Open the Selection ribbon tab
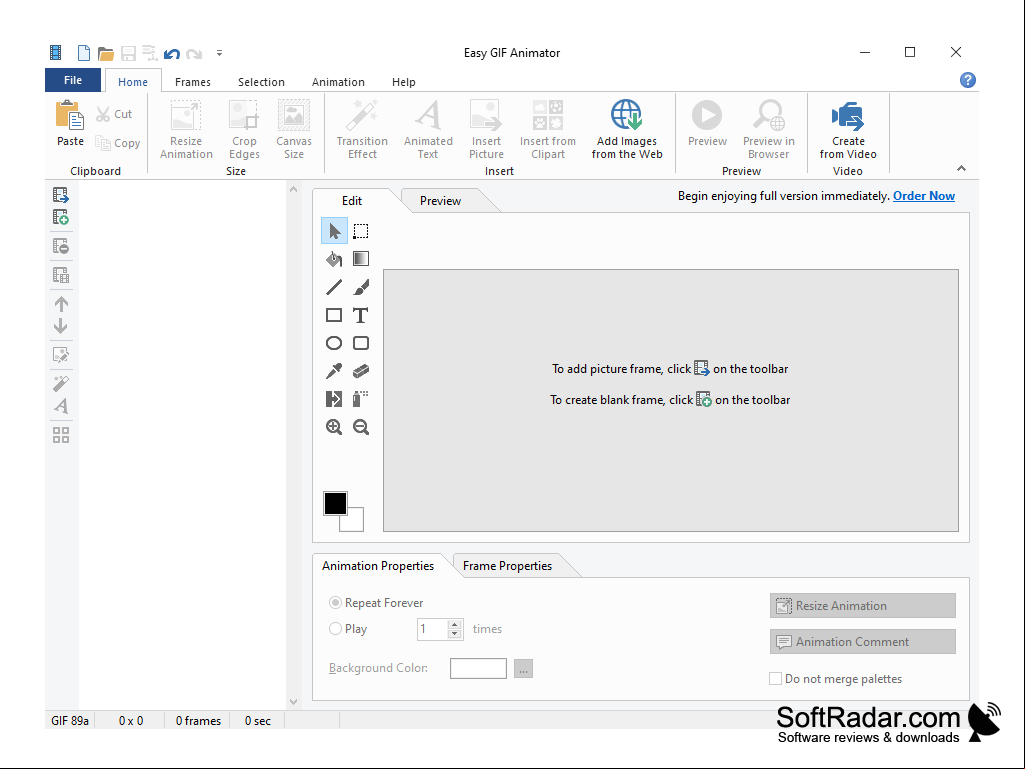Viewport: 1025px width, 769px height. [261, 82]
